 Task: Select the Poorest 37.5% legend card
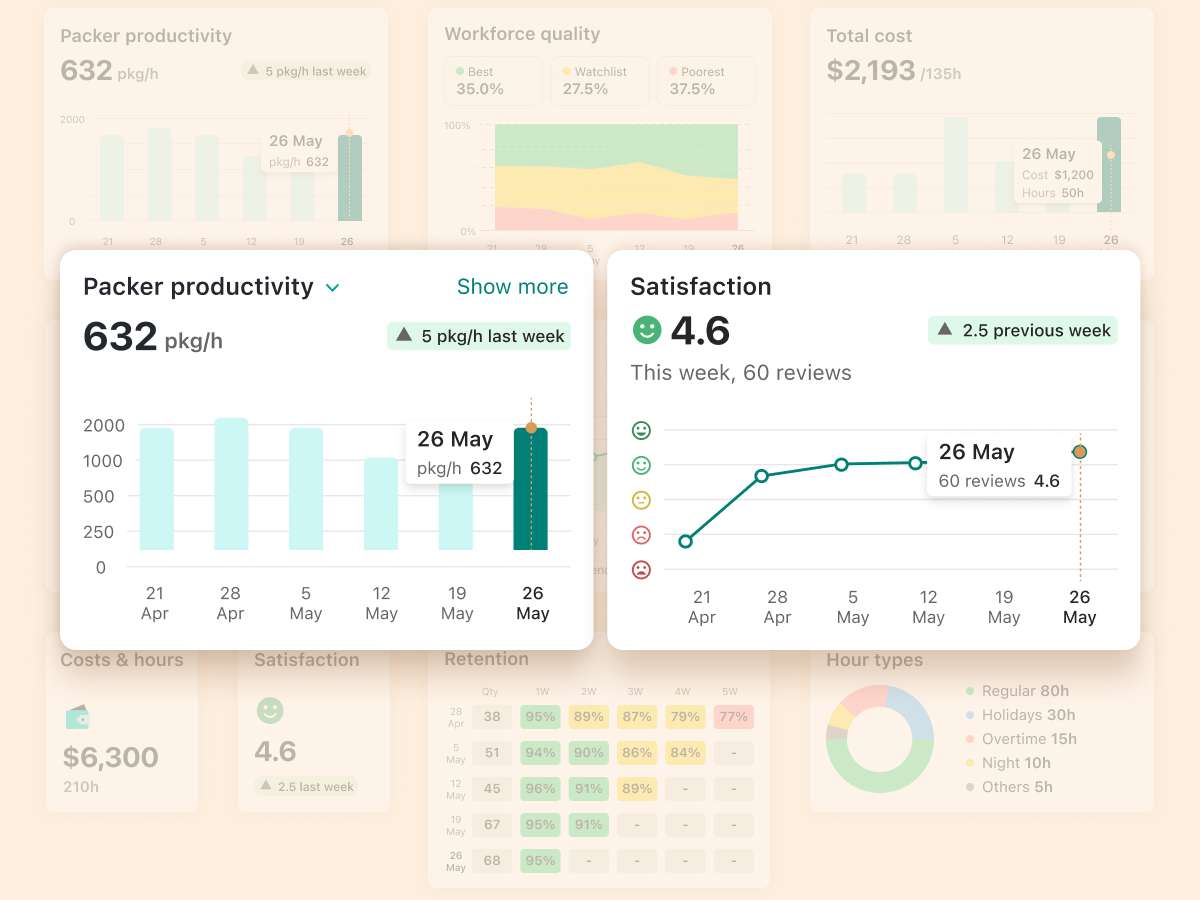(706, 81)
